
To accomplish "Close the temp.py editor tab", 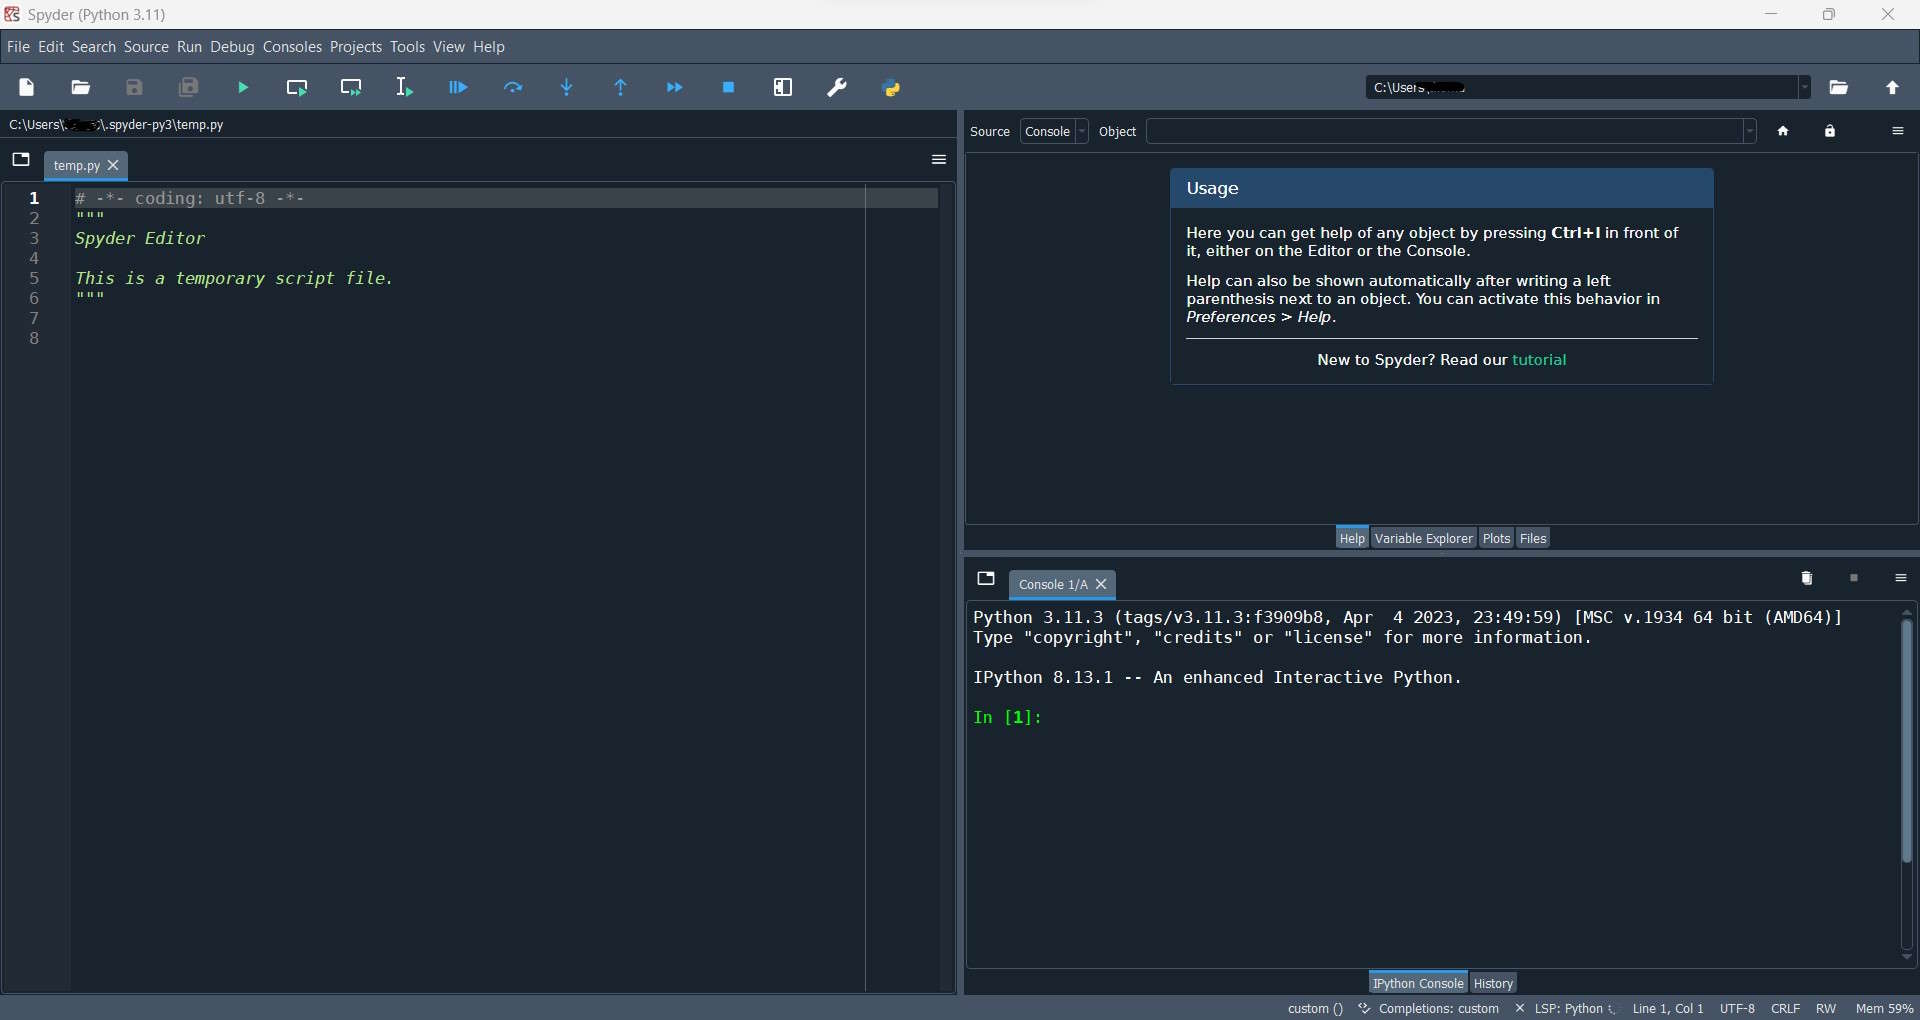I will click(113, 166).
